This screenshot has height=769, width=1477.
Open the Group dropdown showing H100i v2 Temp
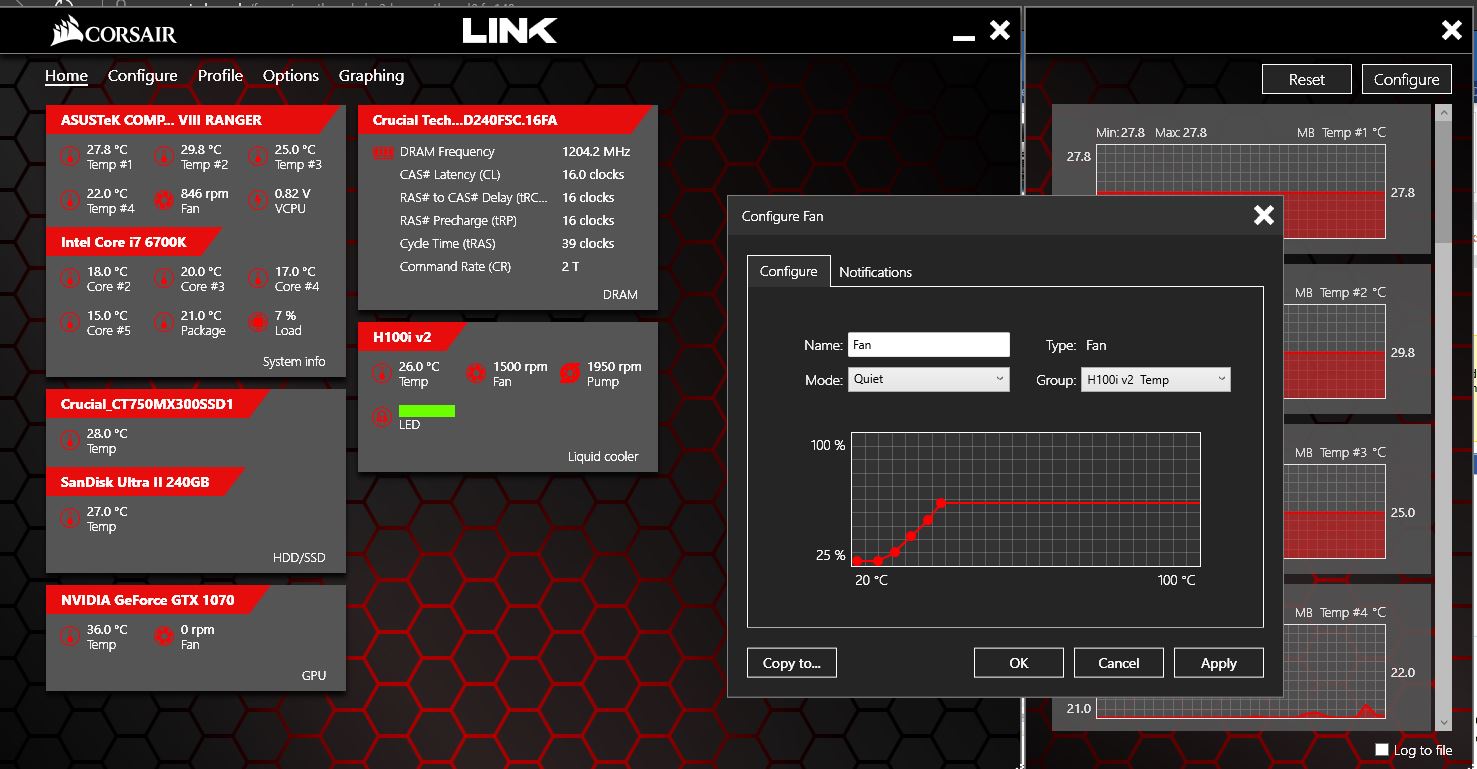point(1156,379)
